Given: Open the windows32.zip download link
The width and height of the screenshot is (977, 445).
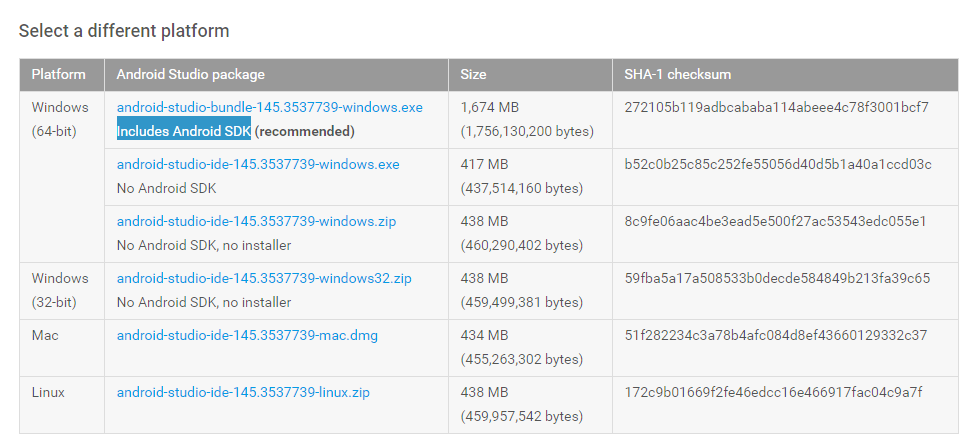Looking at the screenshot, I should (264, 278).
